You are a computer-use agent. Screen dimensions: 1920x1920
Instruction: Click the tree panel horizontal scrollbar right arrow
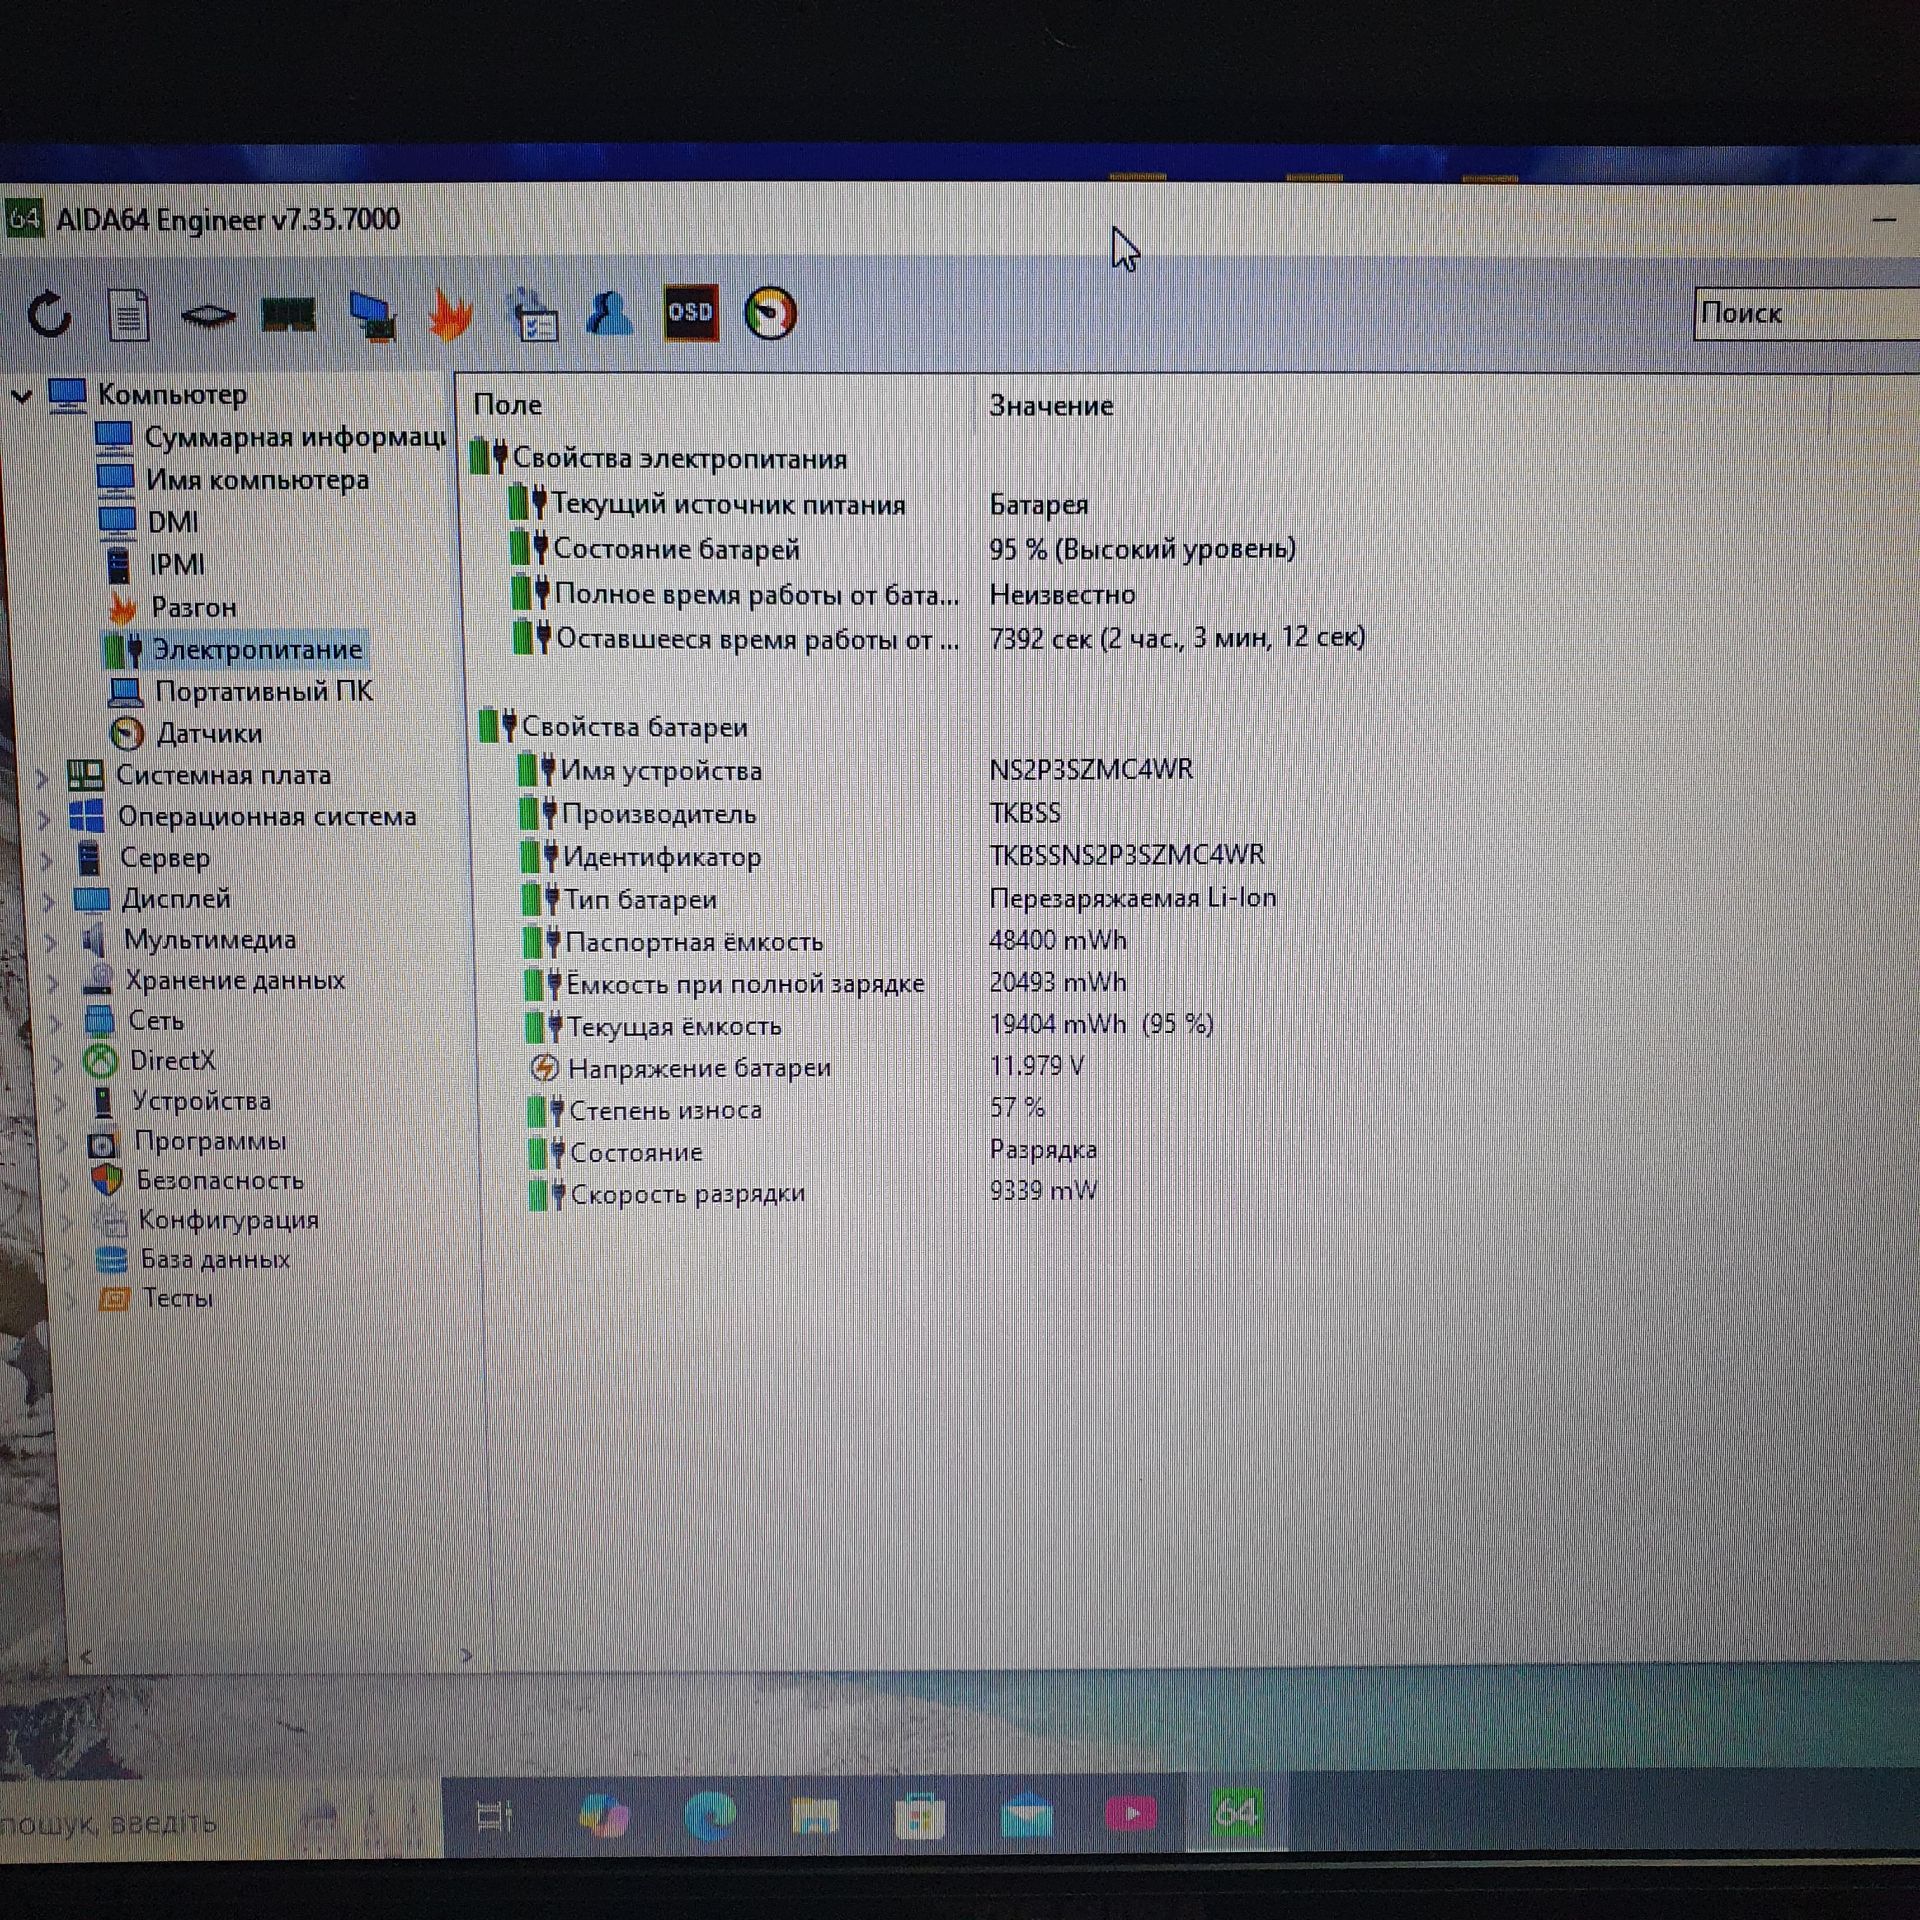click(466, 1655)
